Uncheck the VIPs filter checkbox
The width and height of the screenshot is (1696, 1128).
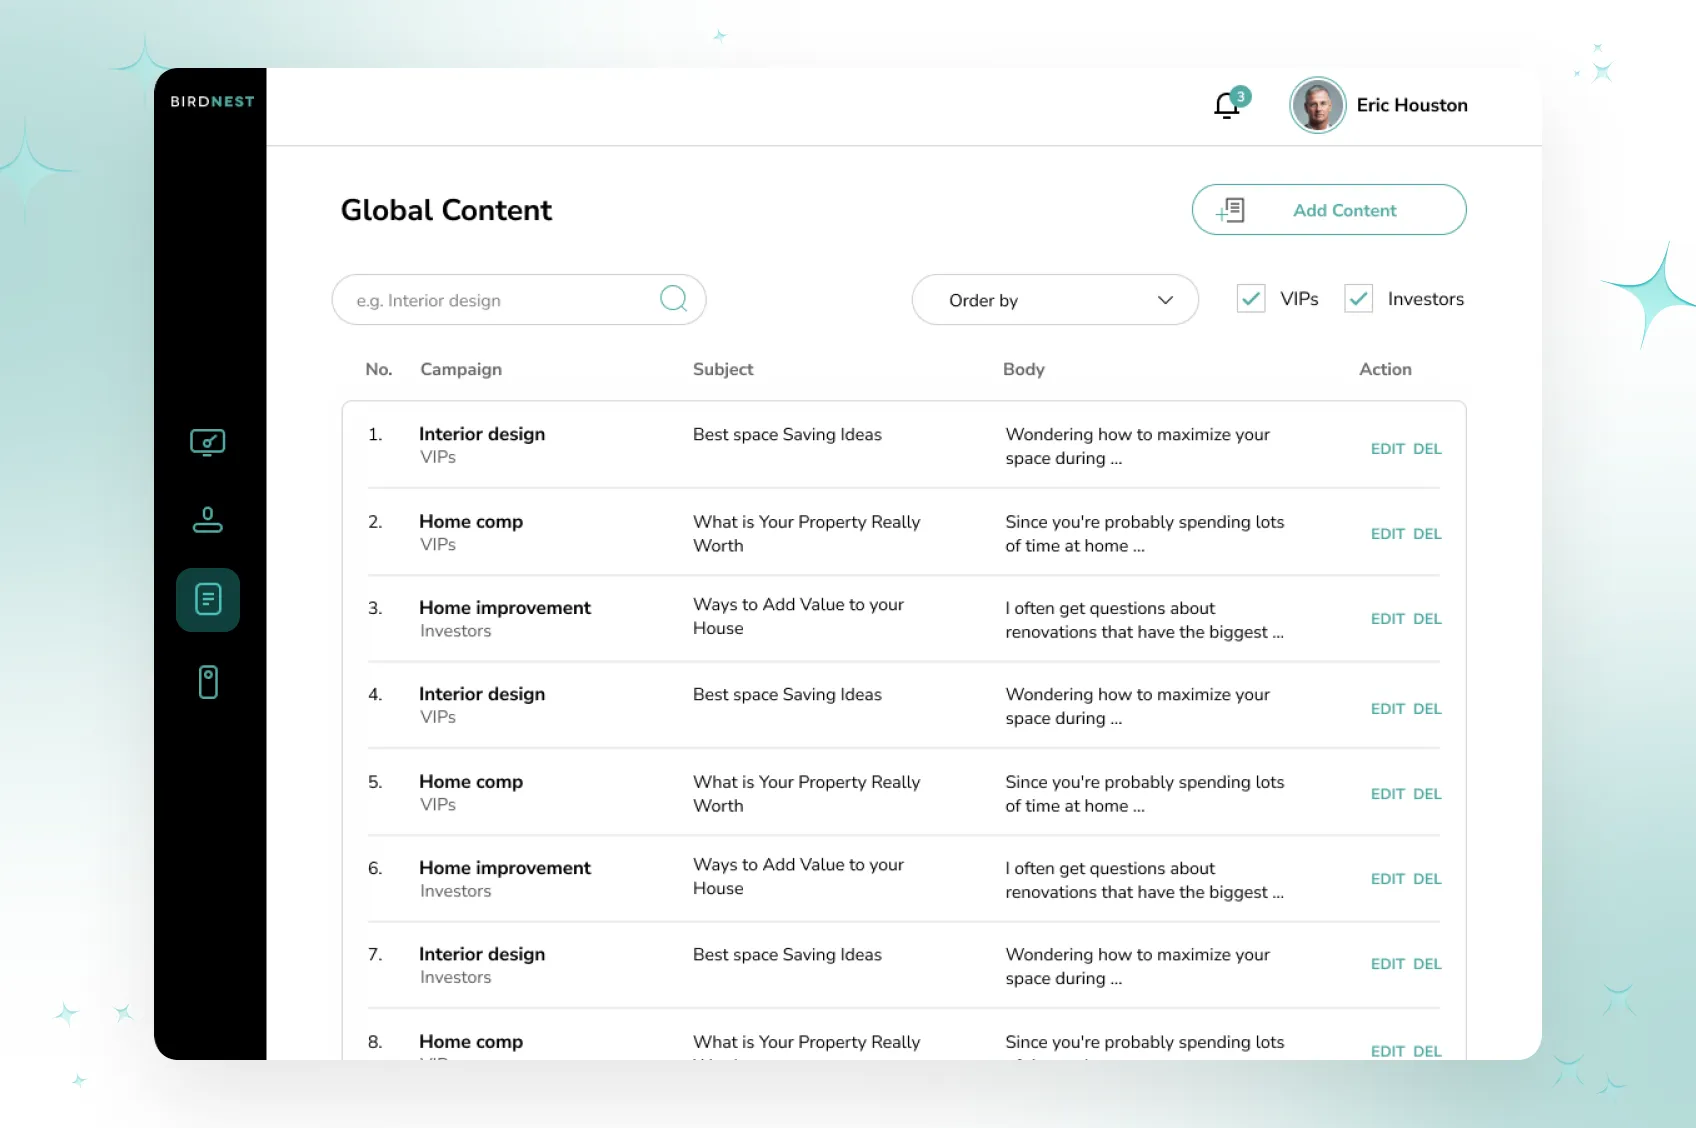(x=1250, y=299)
